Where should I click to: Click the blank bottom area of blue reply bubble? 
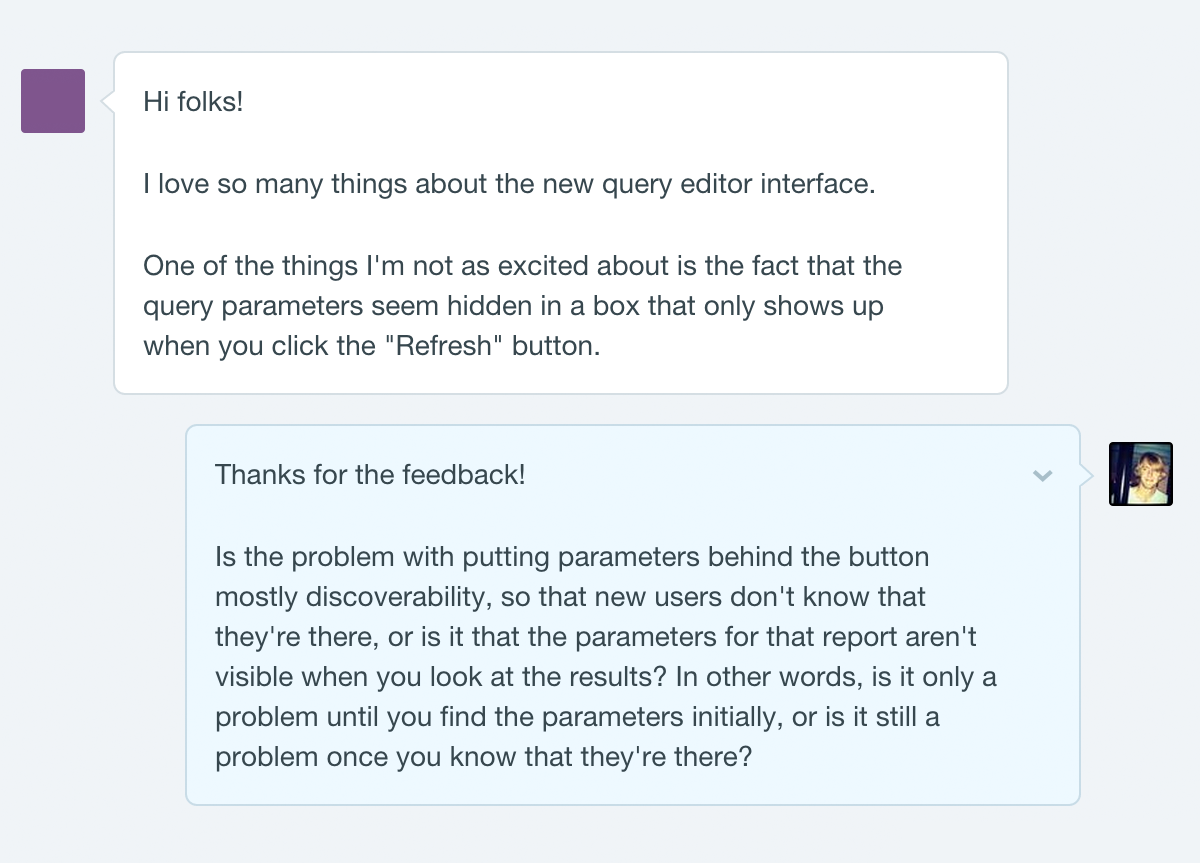(x=632, y=788)
